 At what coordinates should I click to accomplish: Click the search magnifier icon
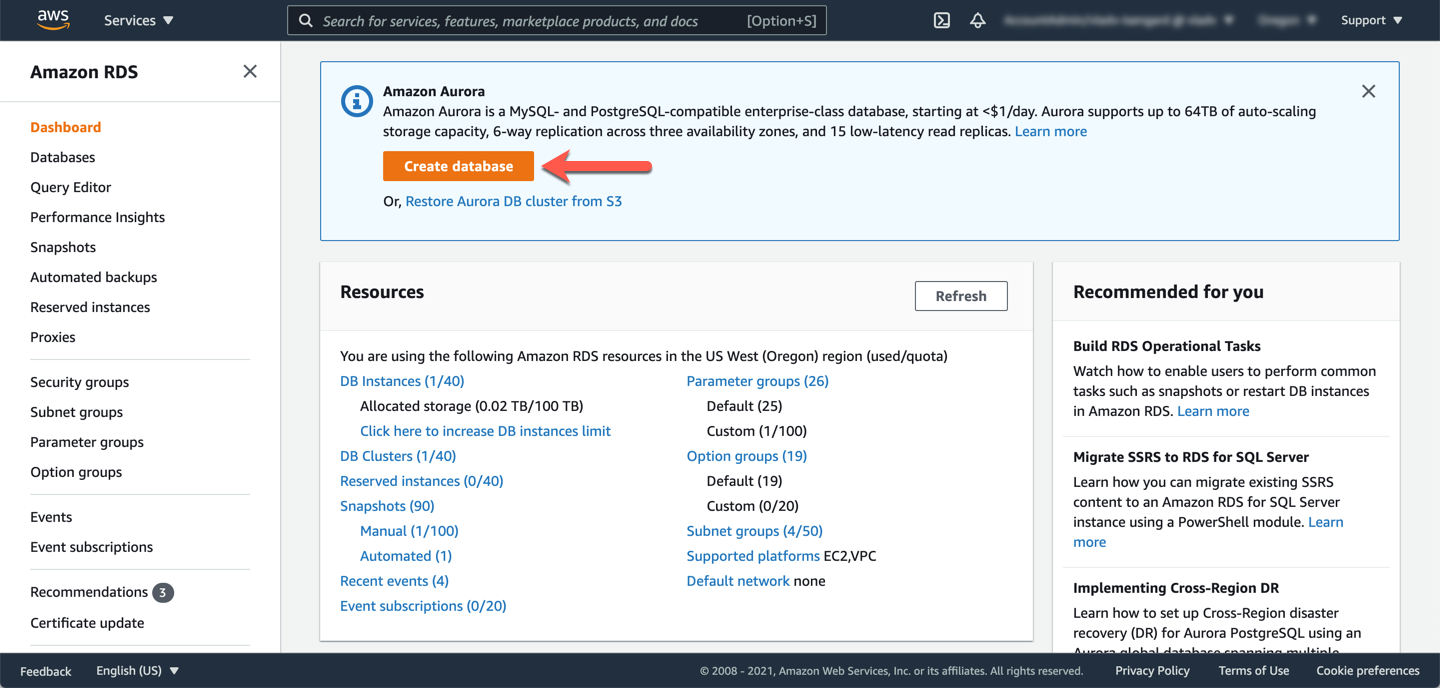pyautogui.click(x=305, y=20)
